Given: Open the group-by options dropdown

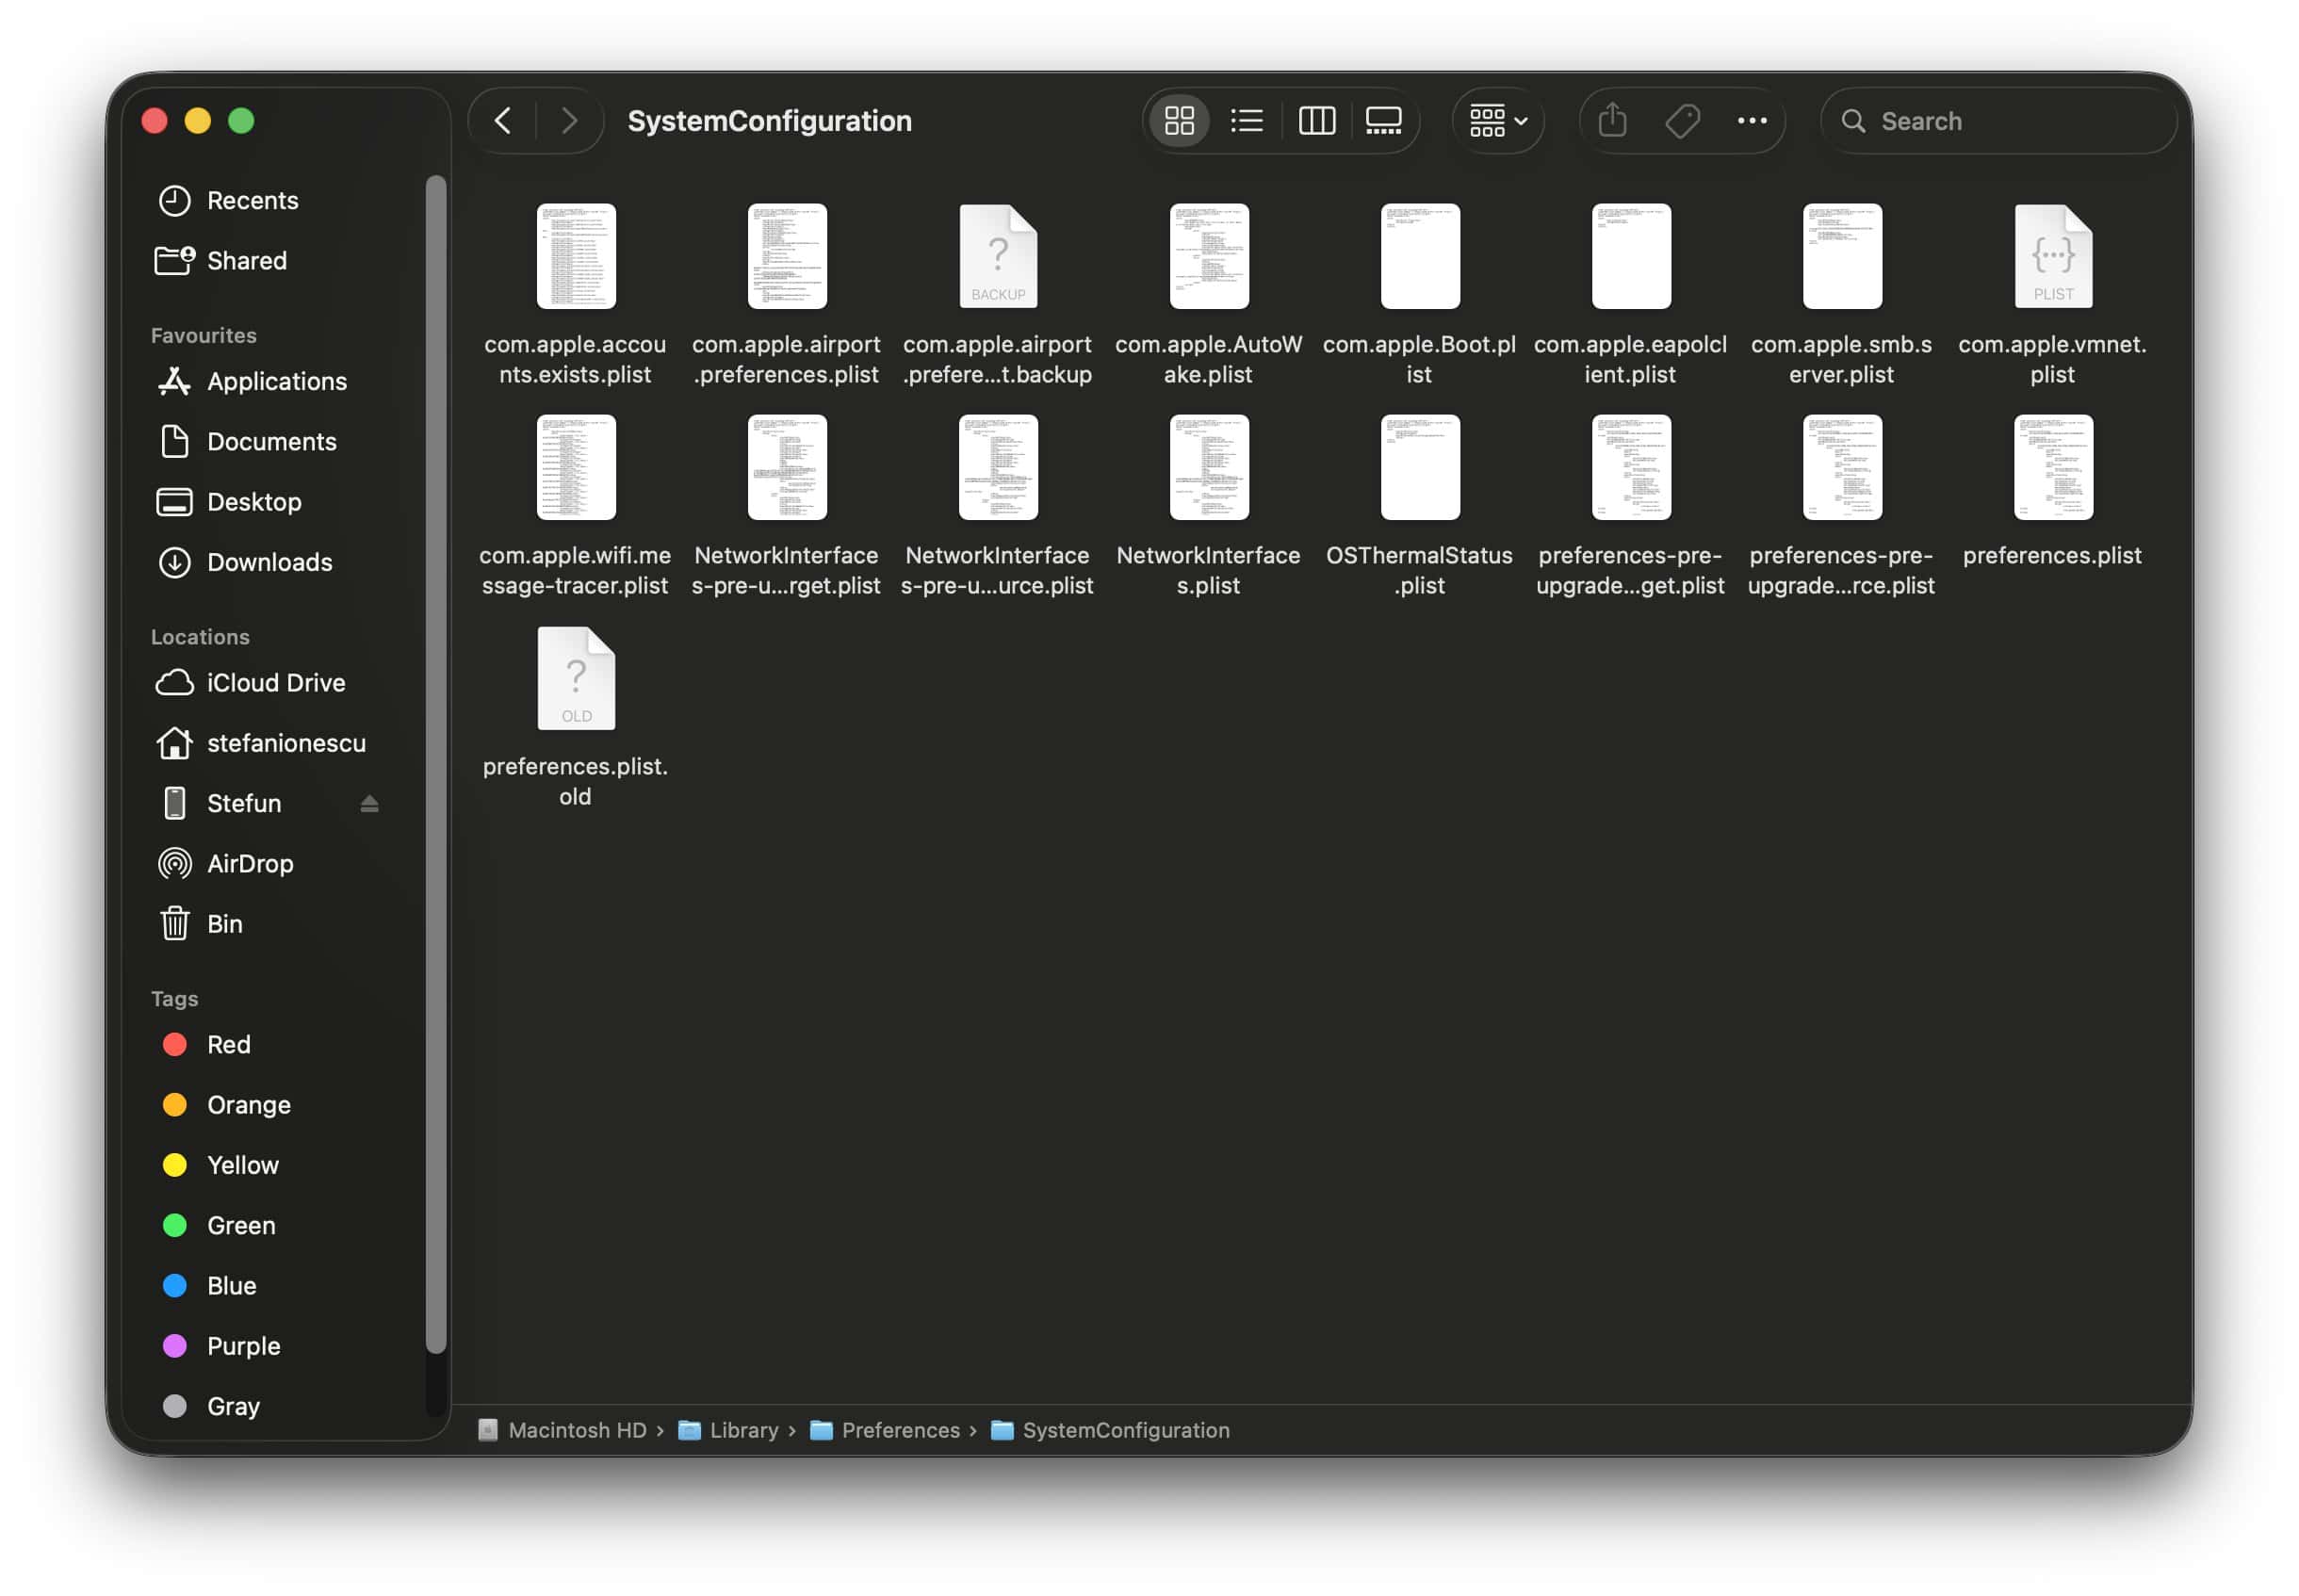Looking at the screenshot, I should click(x=1497, y=121).
